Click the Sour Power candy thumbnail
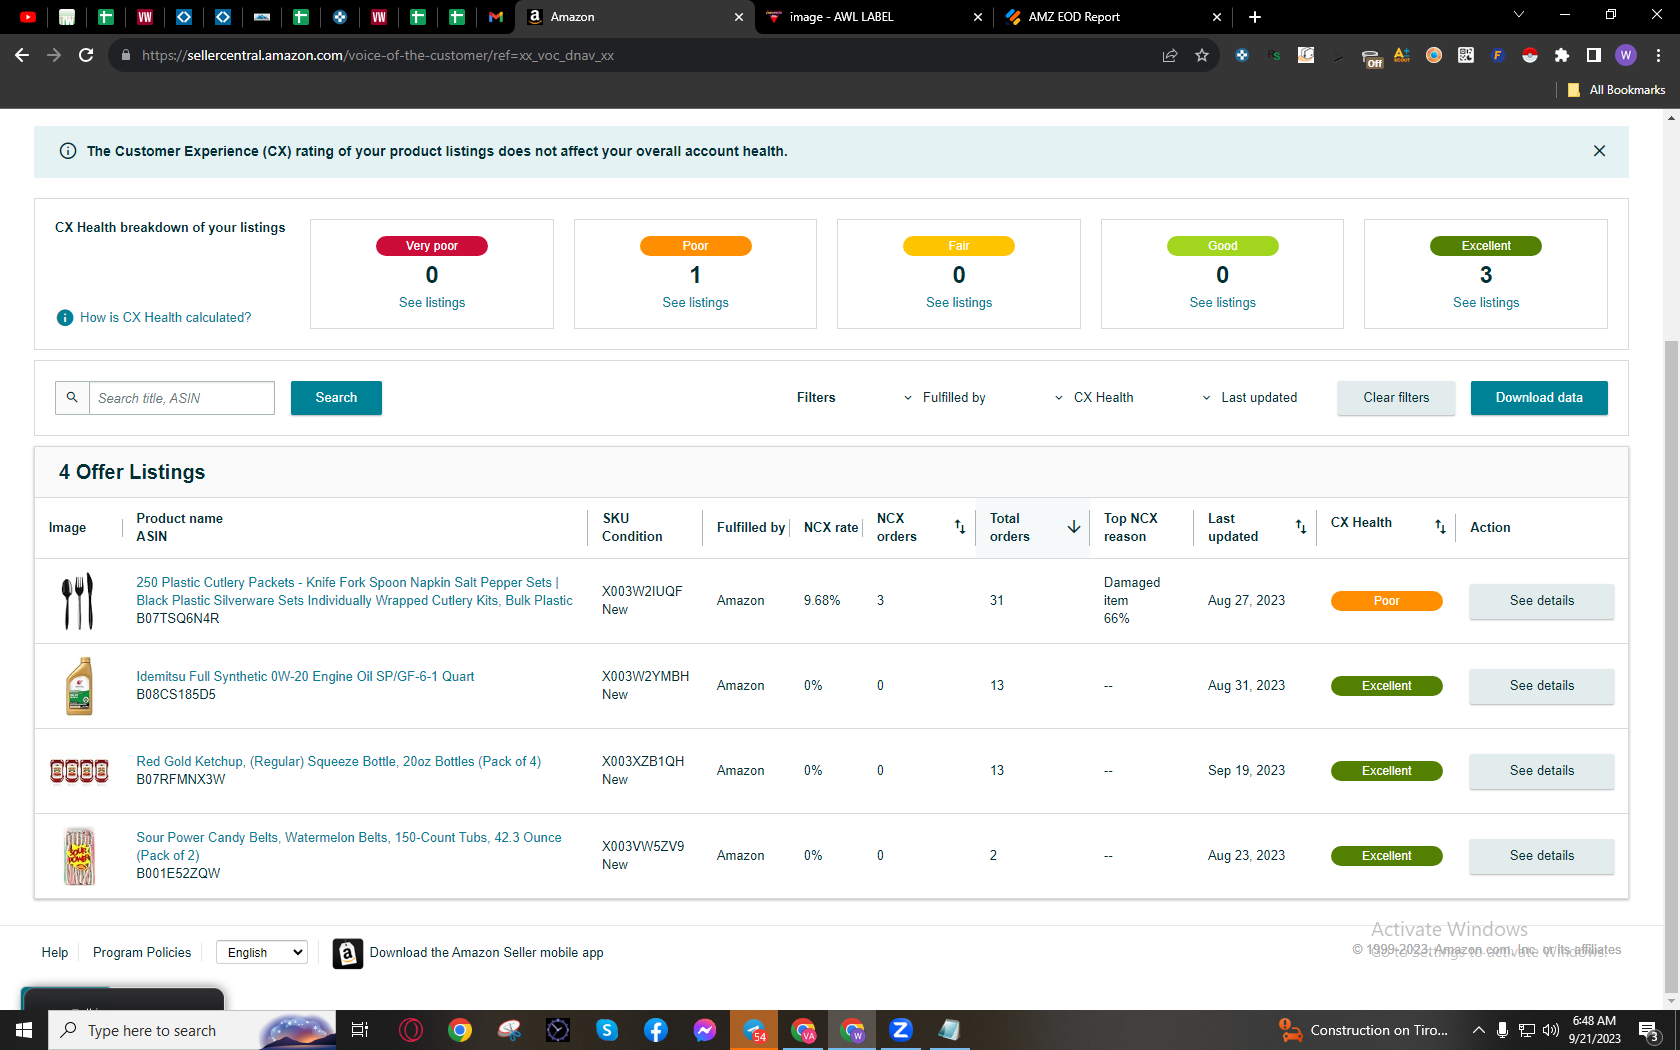Viewport: 1680px width, 1050px height. [79, 856]
